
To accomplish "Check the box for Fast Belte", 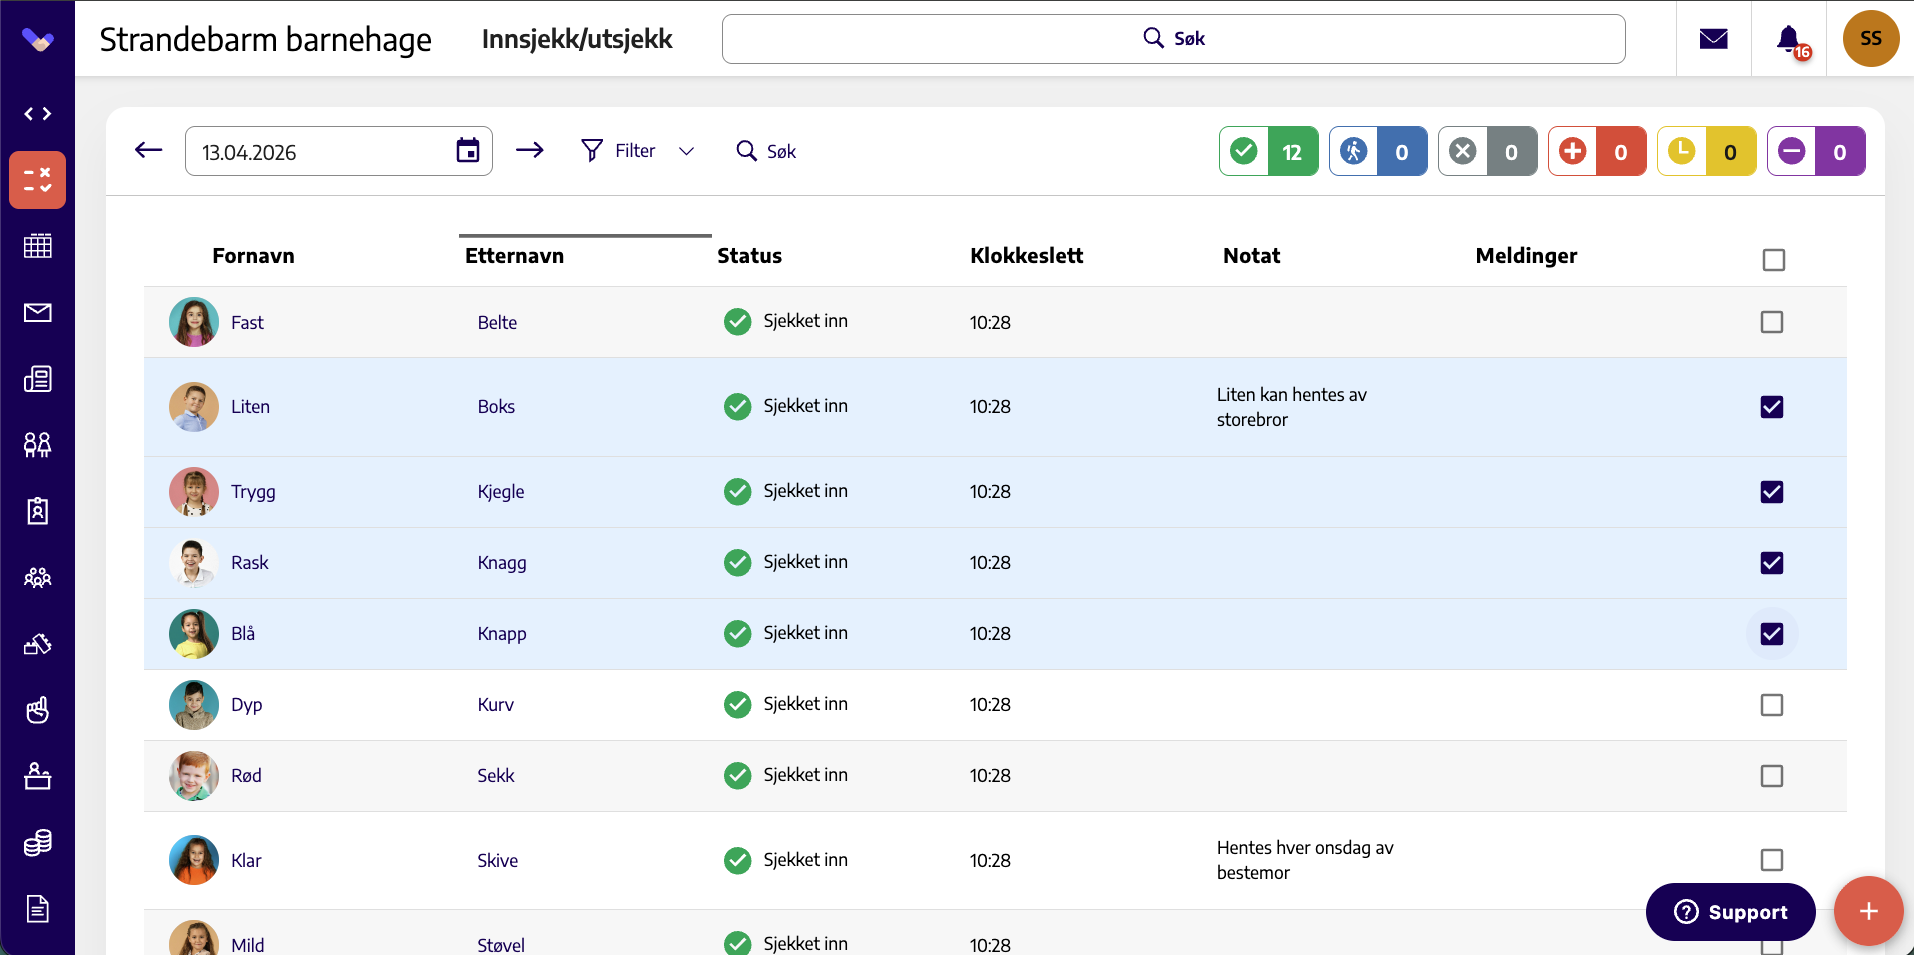I will [1772, 322].
